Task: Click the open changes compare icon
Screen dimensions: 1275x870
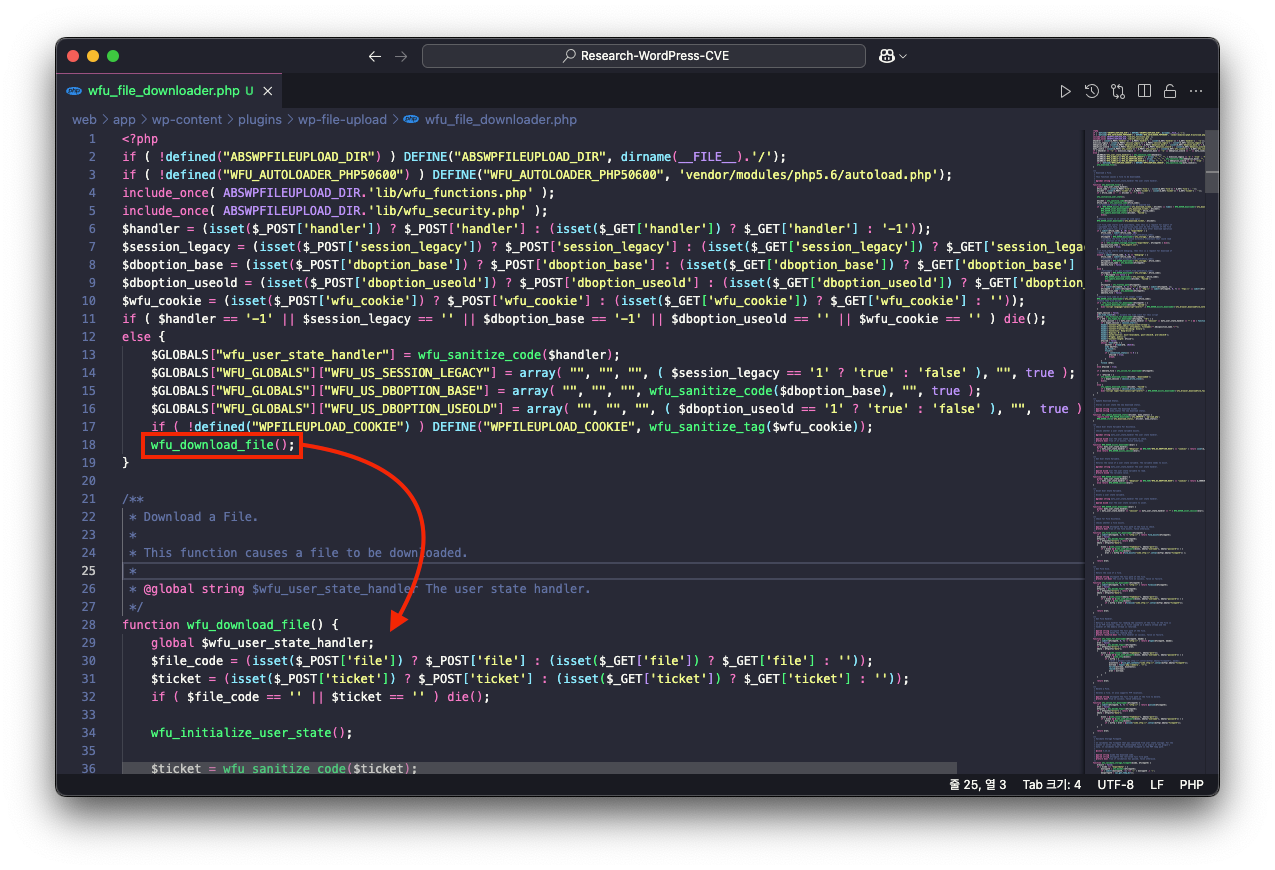Action: (x=1118, y=91)
